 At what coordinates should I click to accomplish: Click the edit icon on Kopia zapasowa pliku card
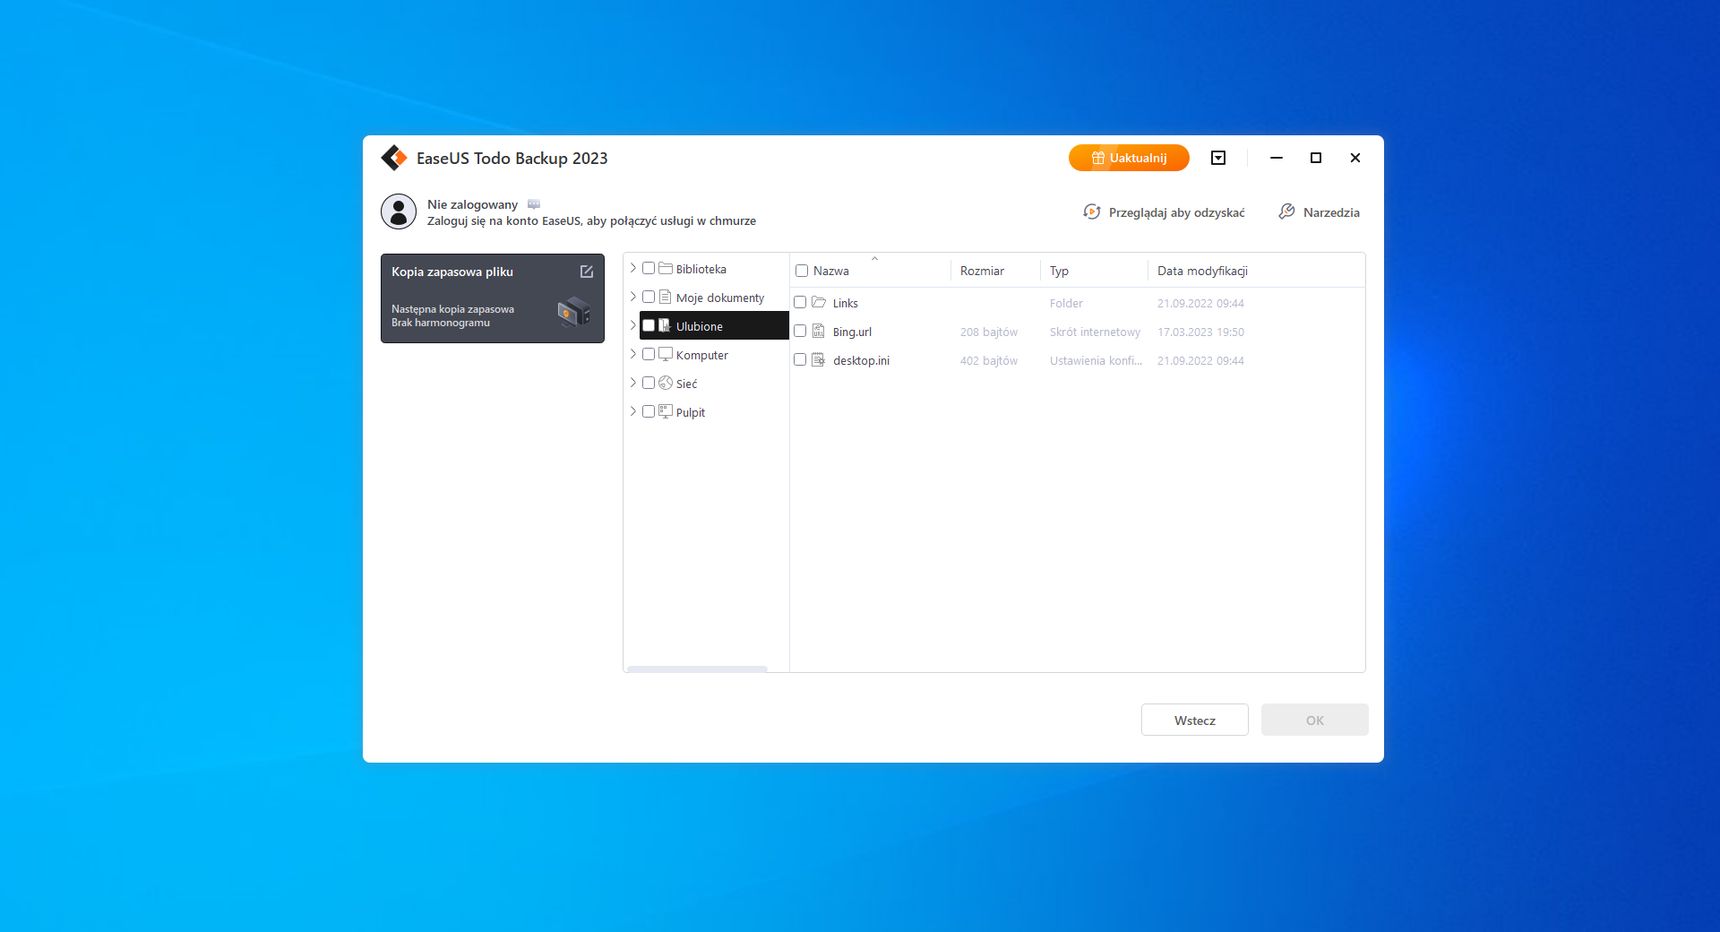587,272
